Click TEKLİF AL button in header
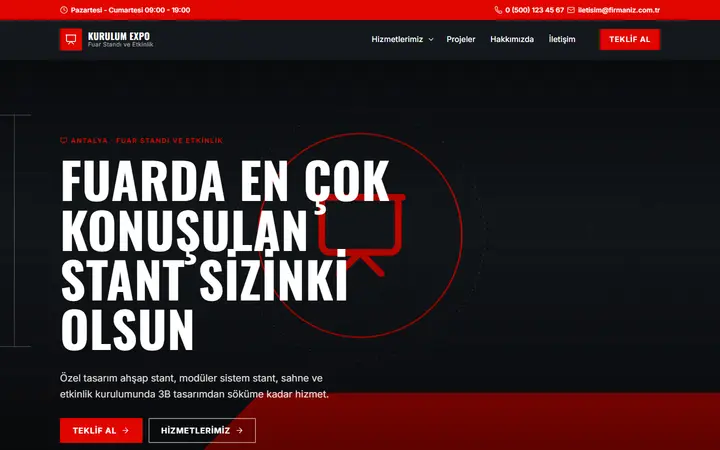Viewport: 720px width, 450px height. click(x=630, y=39)
